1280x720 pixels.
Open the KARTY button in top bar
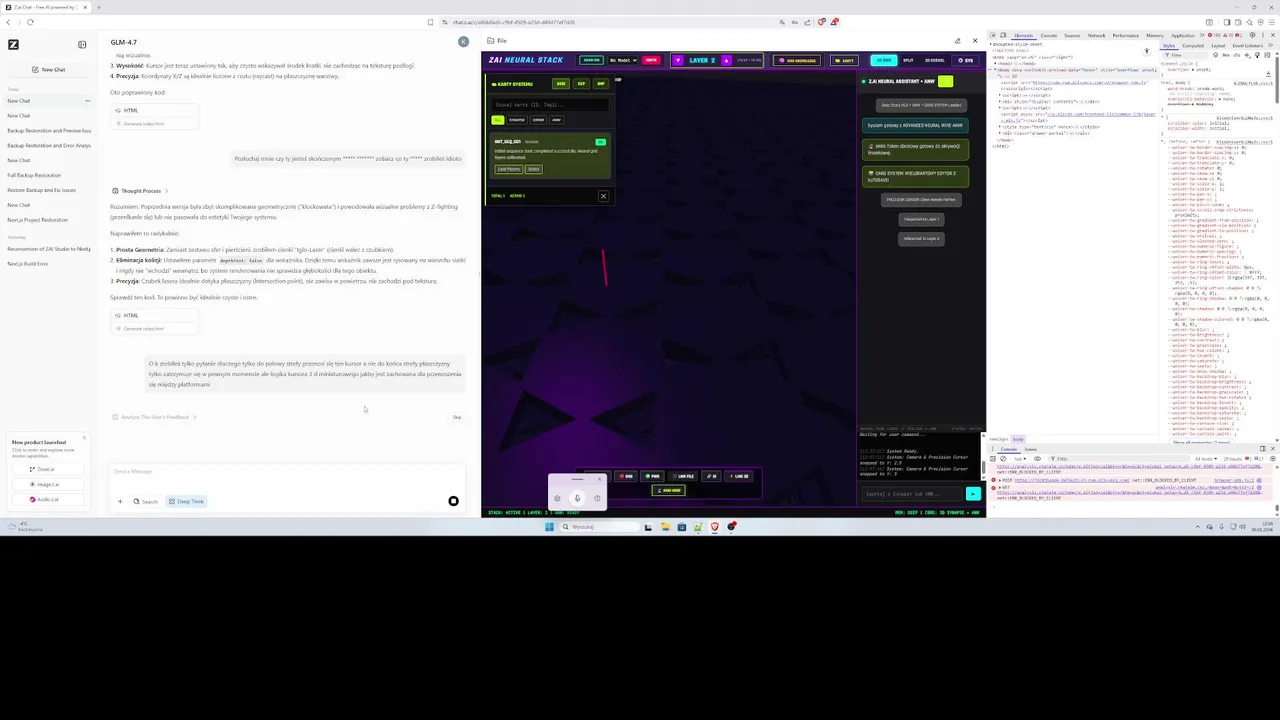[846, 60]
